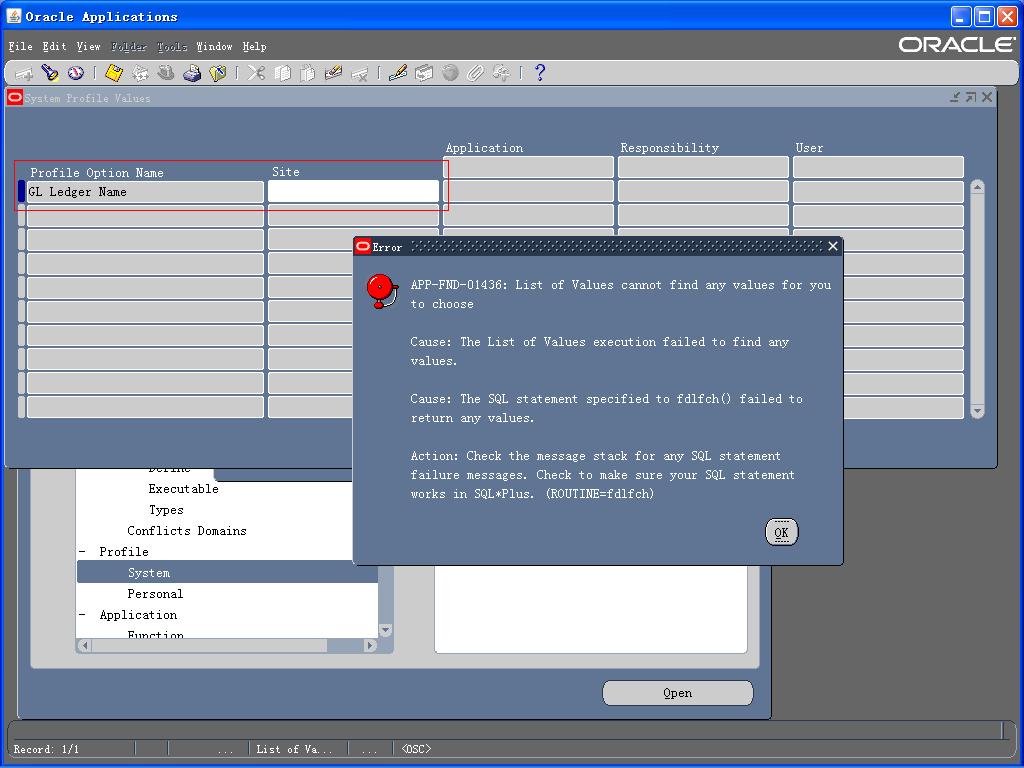Screen dimensions: 1024x768
Task: Save using the yellow diskette icon
Action: pos(114,73)
